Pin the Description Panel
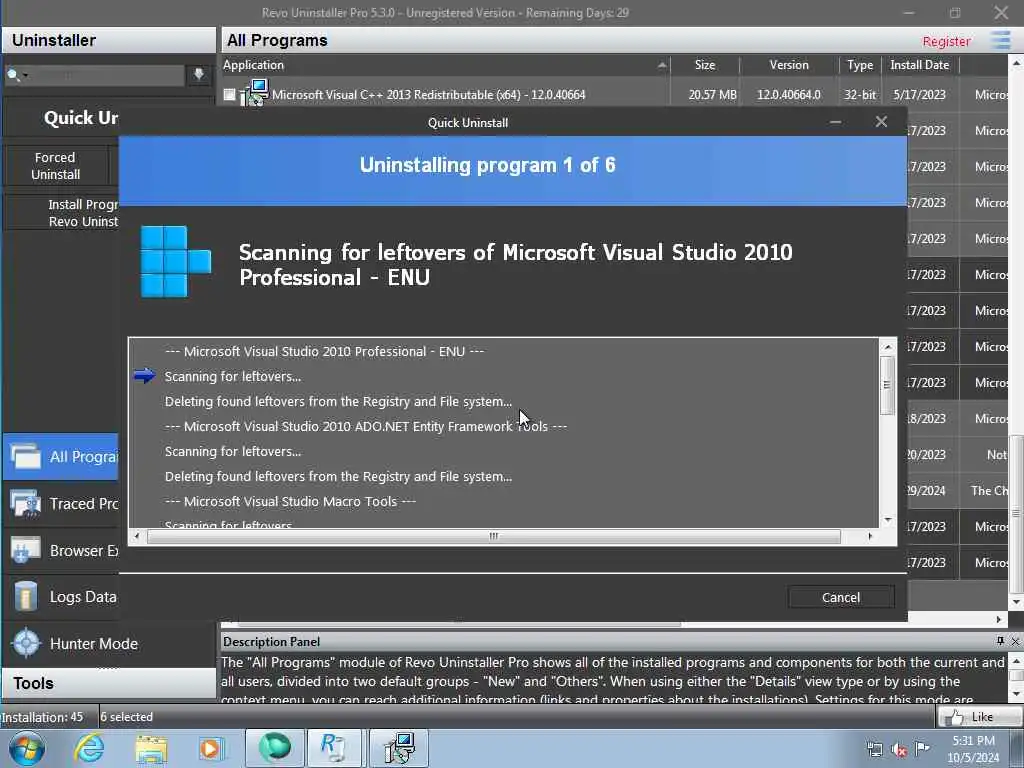 (x=1000, y=641)
